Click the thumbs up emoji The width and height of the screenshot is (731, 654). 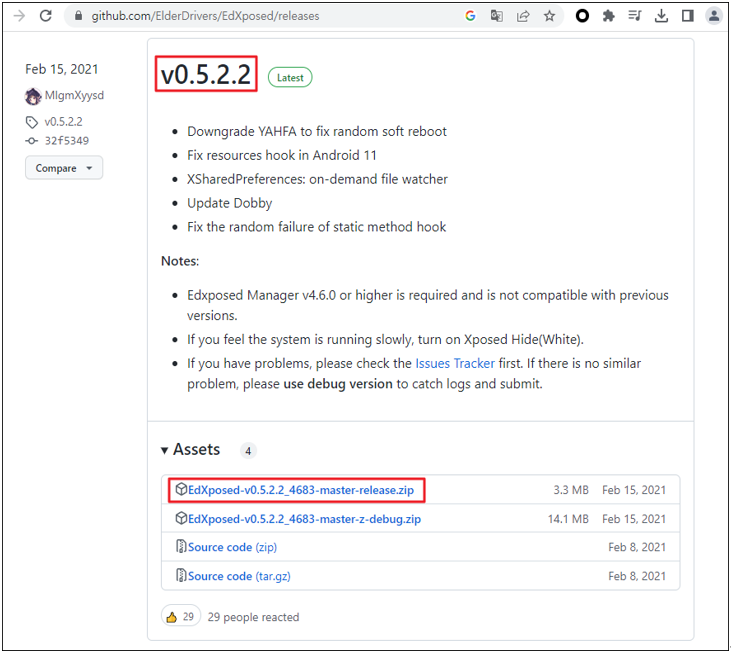(172, 617)
